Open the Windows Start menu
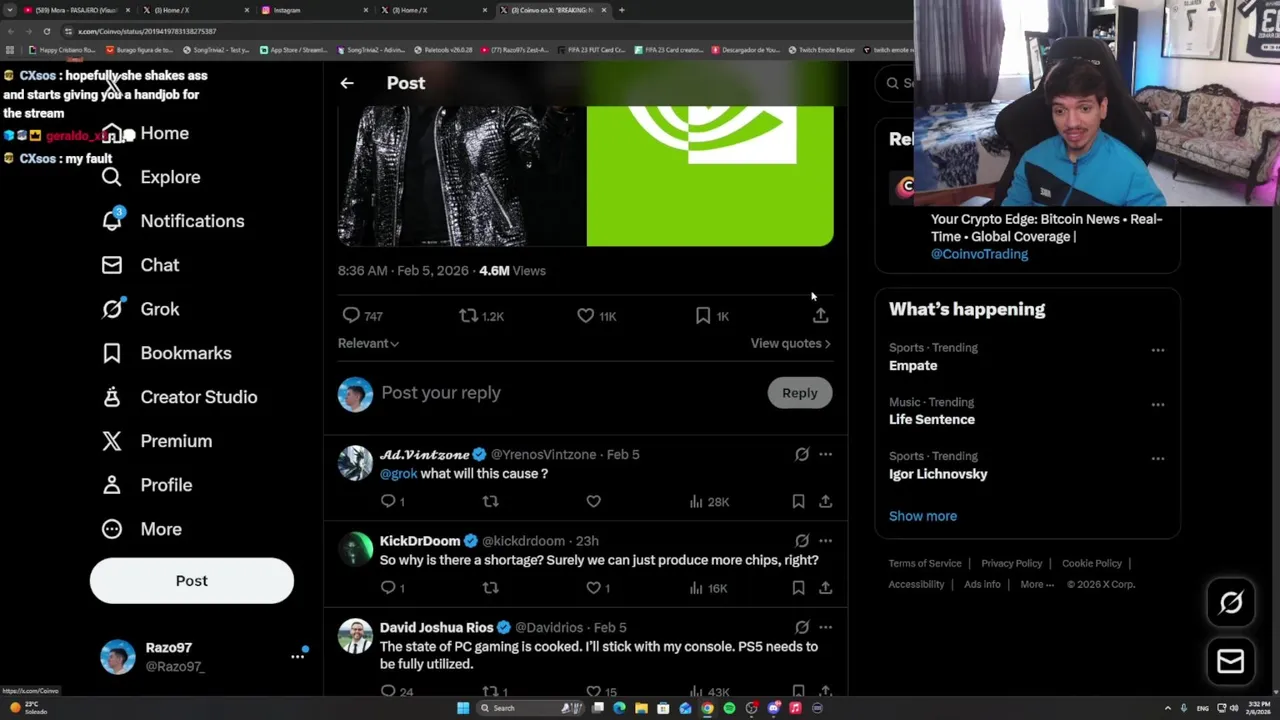The width and height of the screenshot is (1280, 720). (463, 708)
